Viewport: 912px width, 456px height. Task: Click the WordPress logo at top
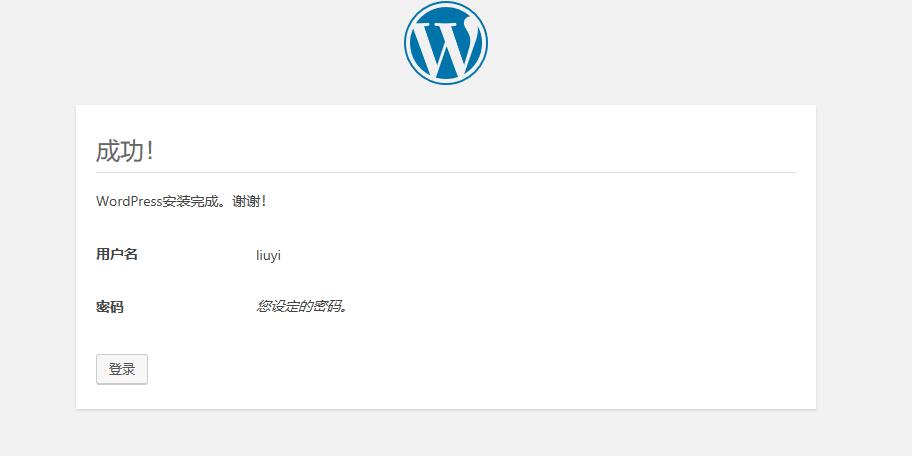(x=446, y=43)
